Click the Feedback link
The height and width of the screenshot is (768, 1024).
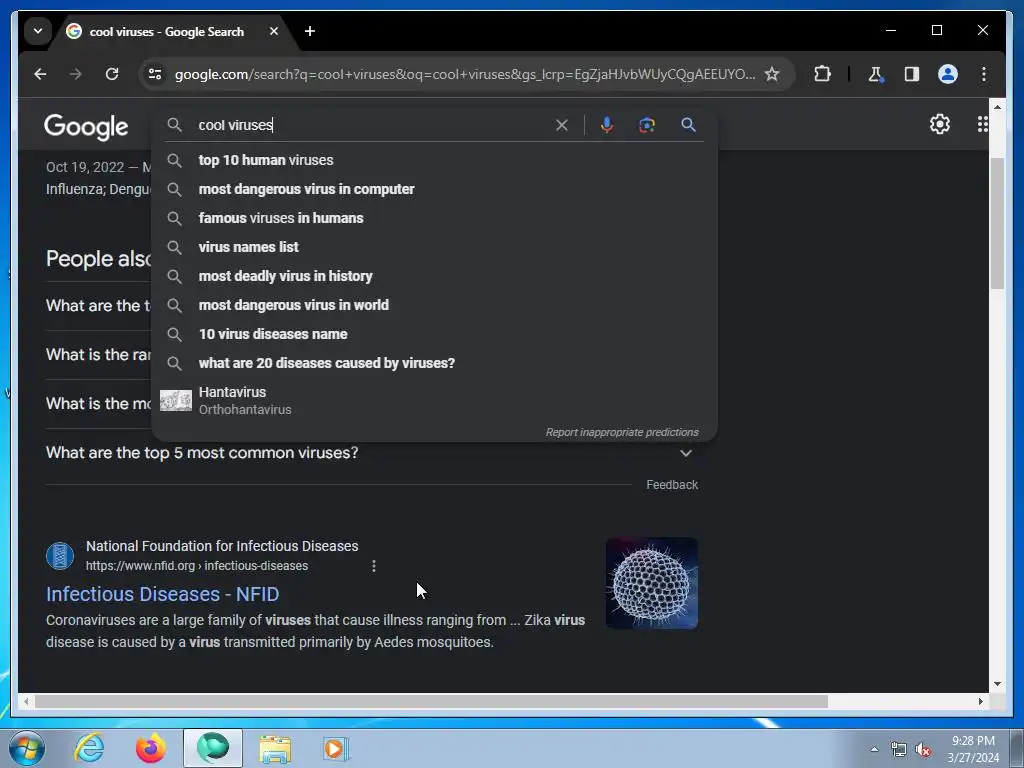(x=672, y=485)
